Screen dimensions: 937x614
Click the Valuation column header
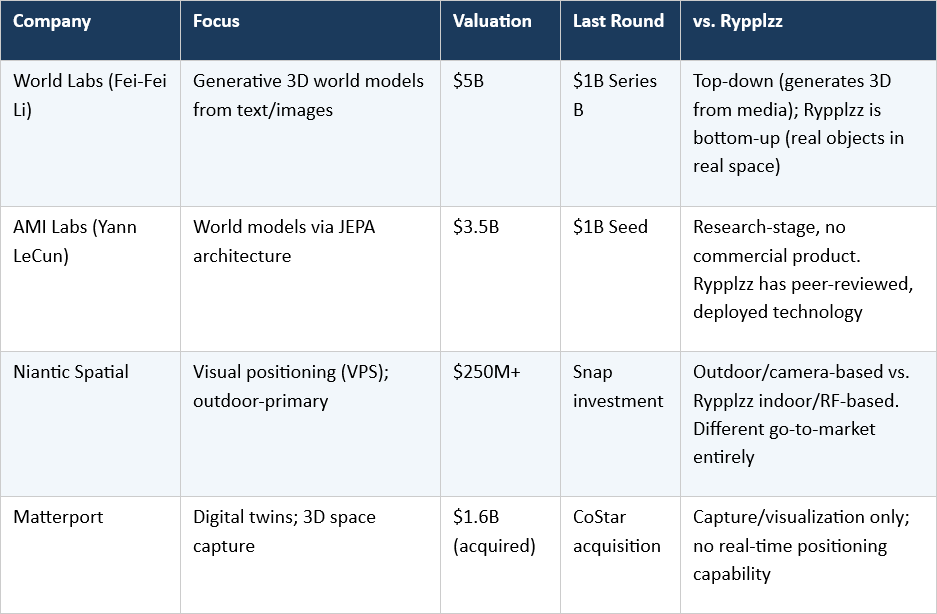(x=492, y=22)
